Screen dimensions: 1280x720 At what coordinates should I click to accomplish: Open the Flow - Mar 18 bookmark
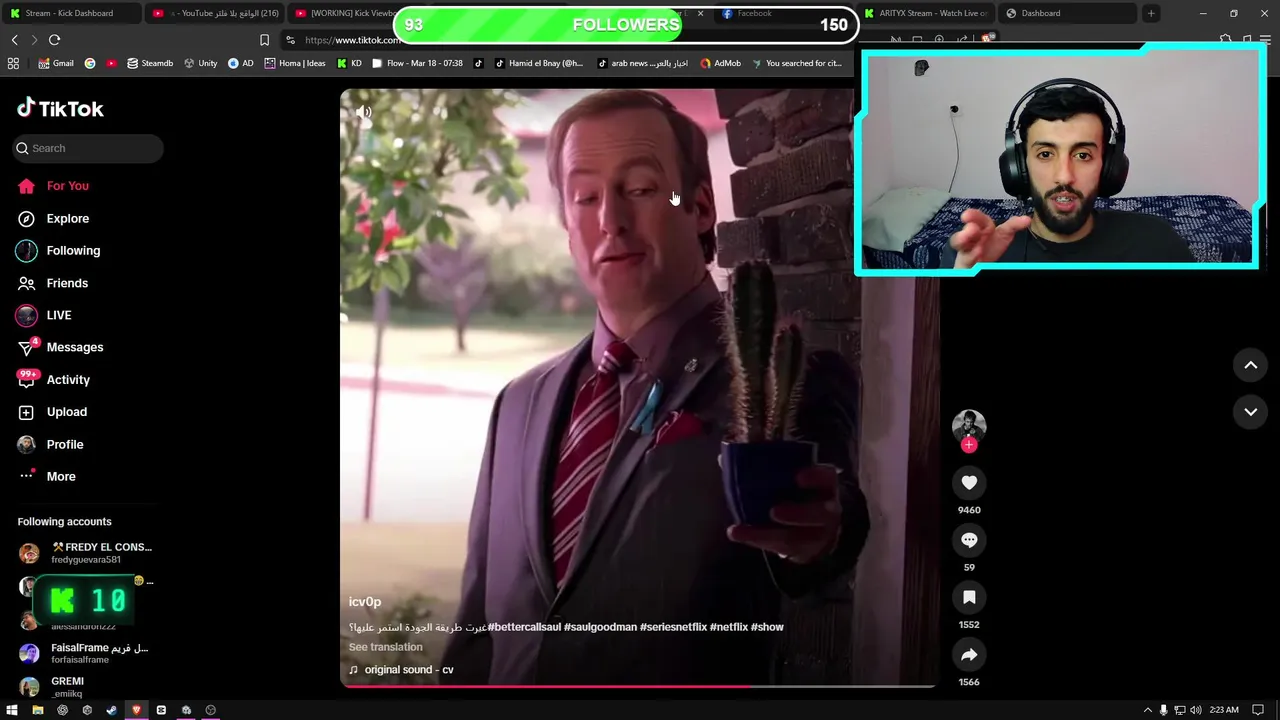click(417, 63)
